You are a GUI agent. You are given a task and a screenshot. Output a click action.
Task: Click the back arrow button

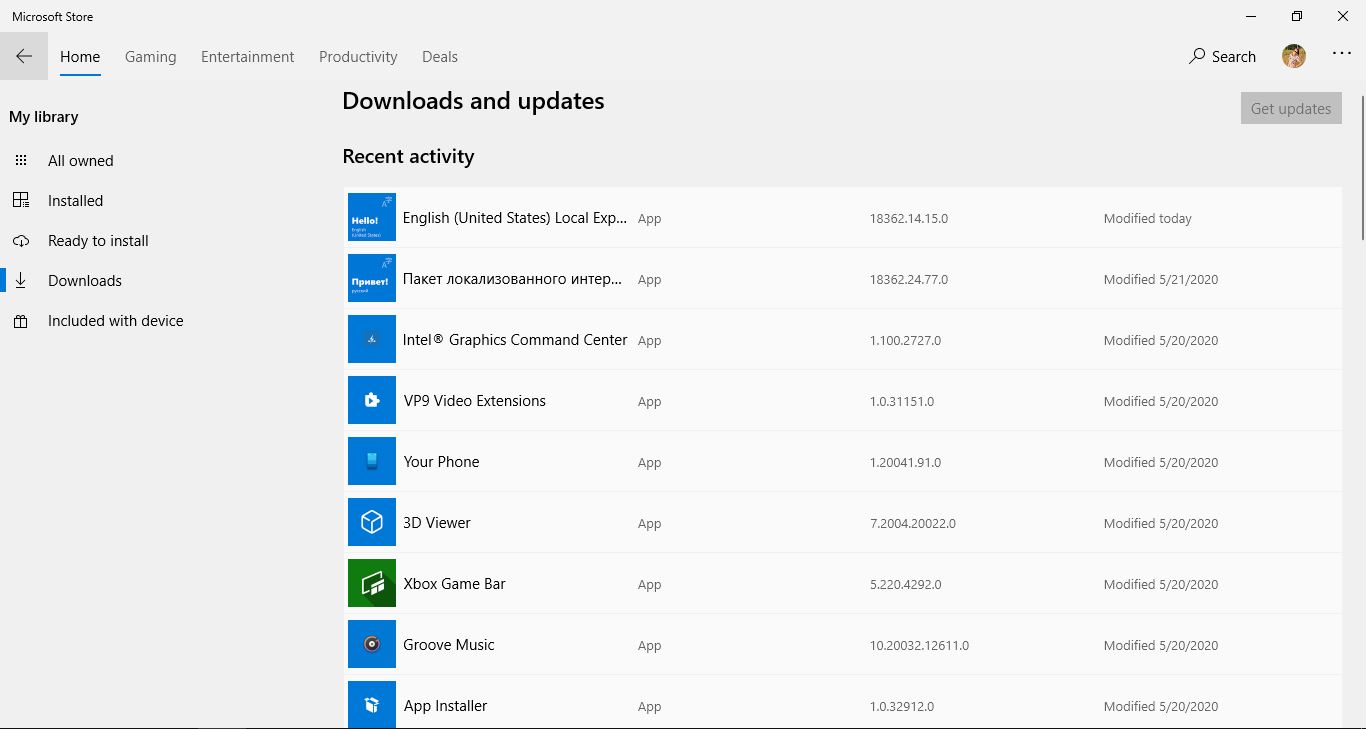(24, 57)
